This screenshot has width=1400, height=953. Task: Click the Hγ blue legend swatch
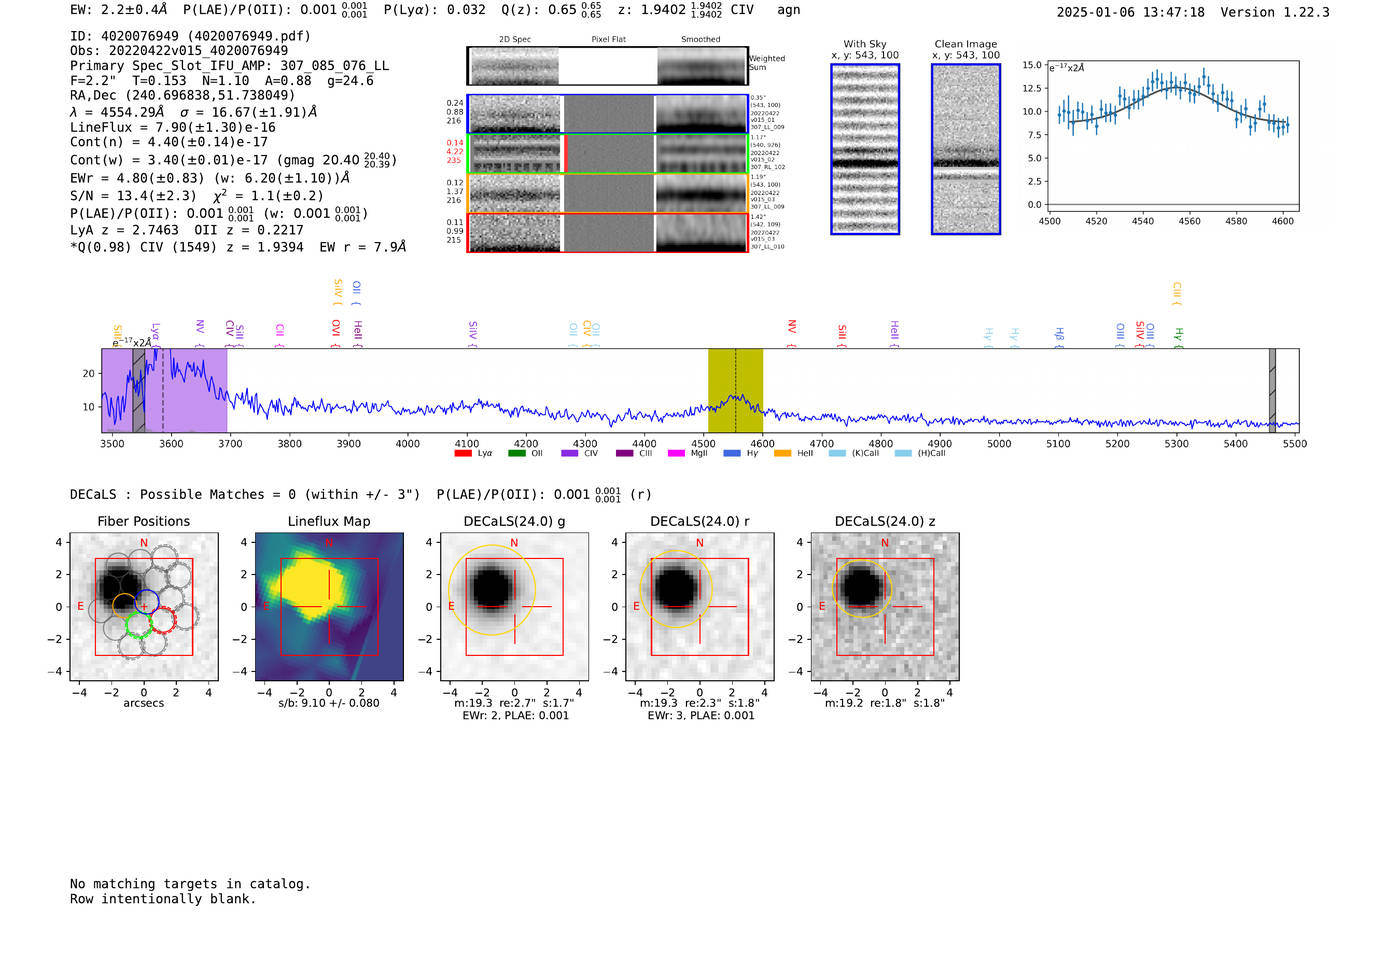click(x=732, y=454)
